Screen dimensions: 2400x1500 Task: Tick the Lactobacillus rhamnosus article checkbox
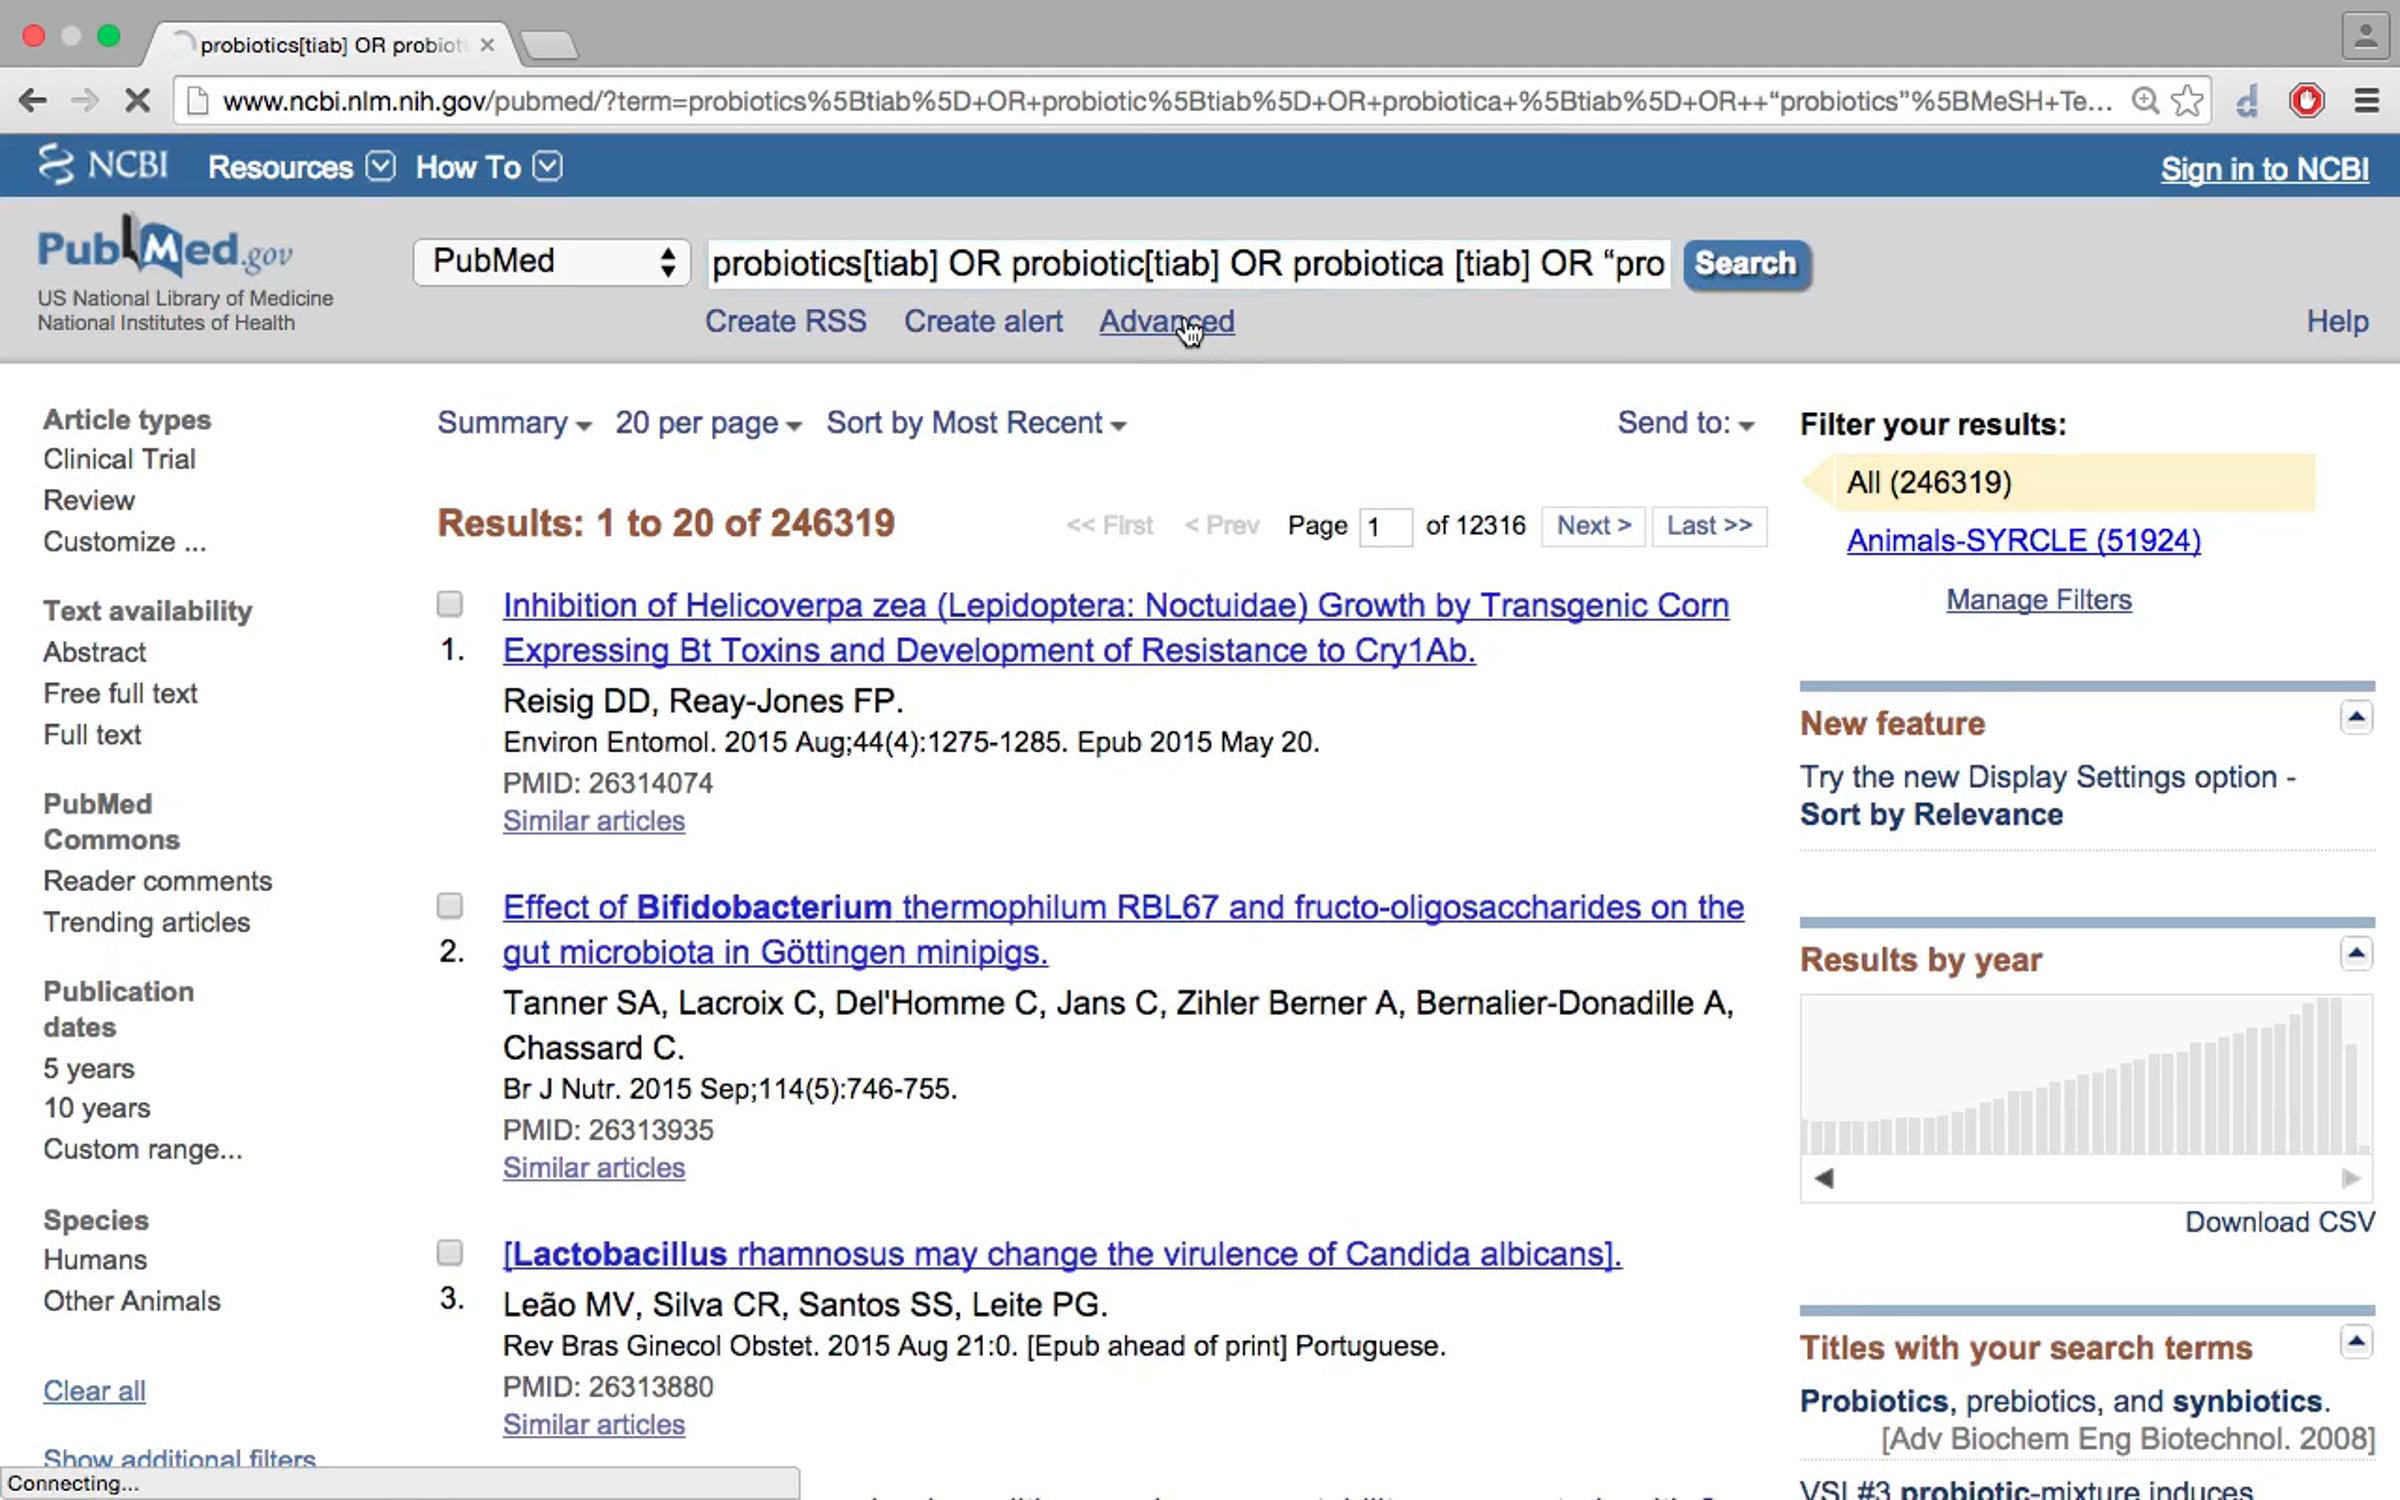(450, 1252)
